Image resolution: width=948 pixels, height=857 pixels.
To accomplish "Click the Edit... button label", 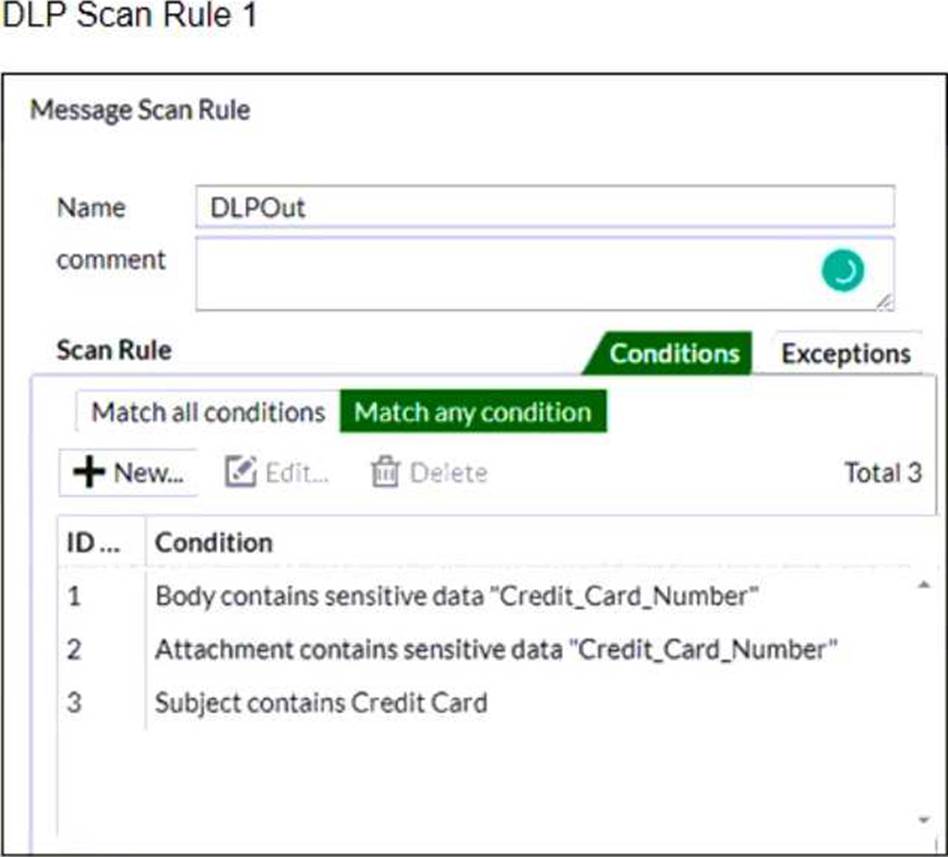I will 297,473.
